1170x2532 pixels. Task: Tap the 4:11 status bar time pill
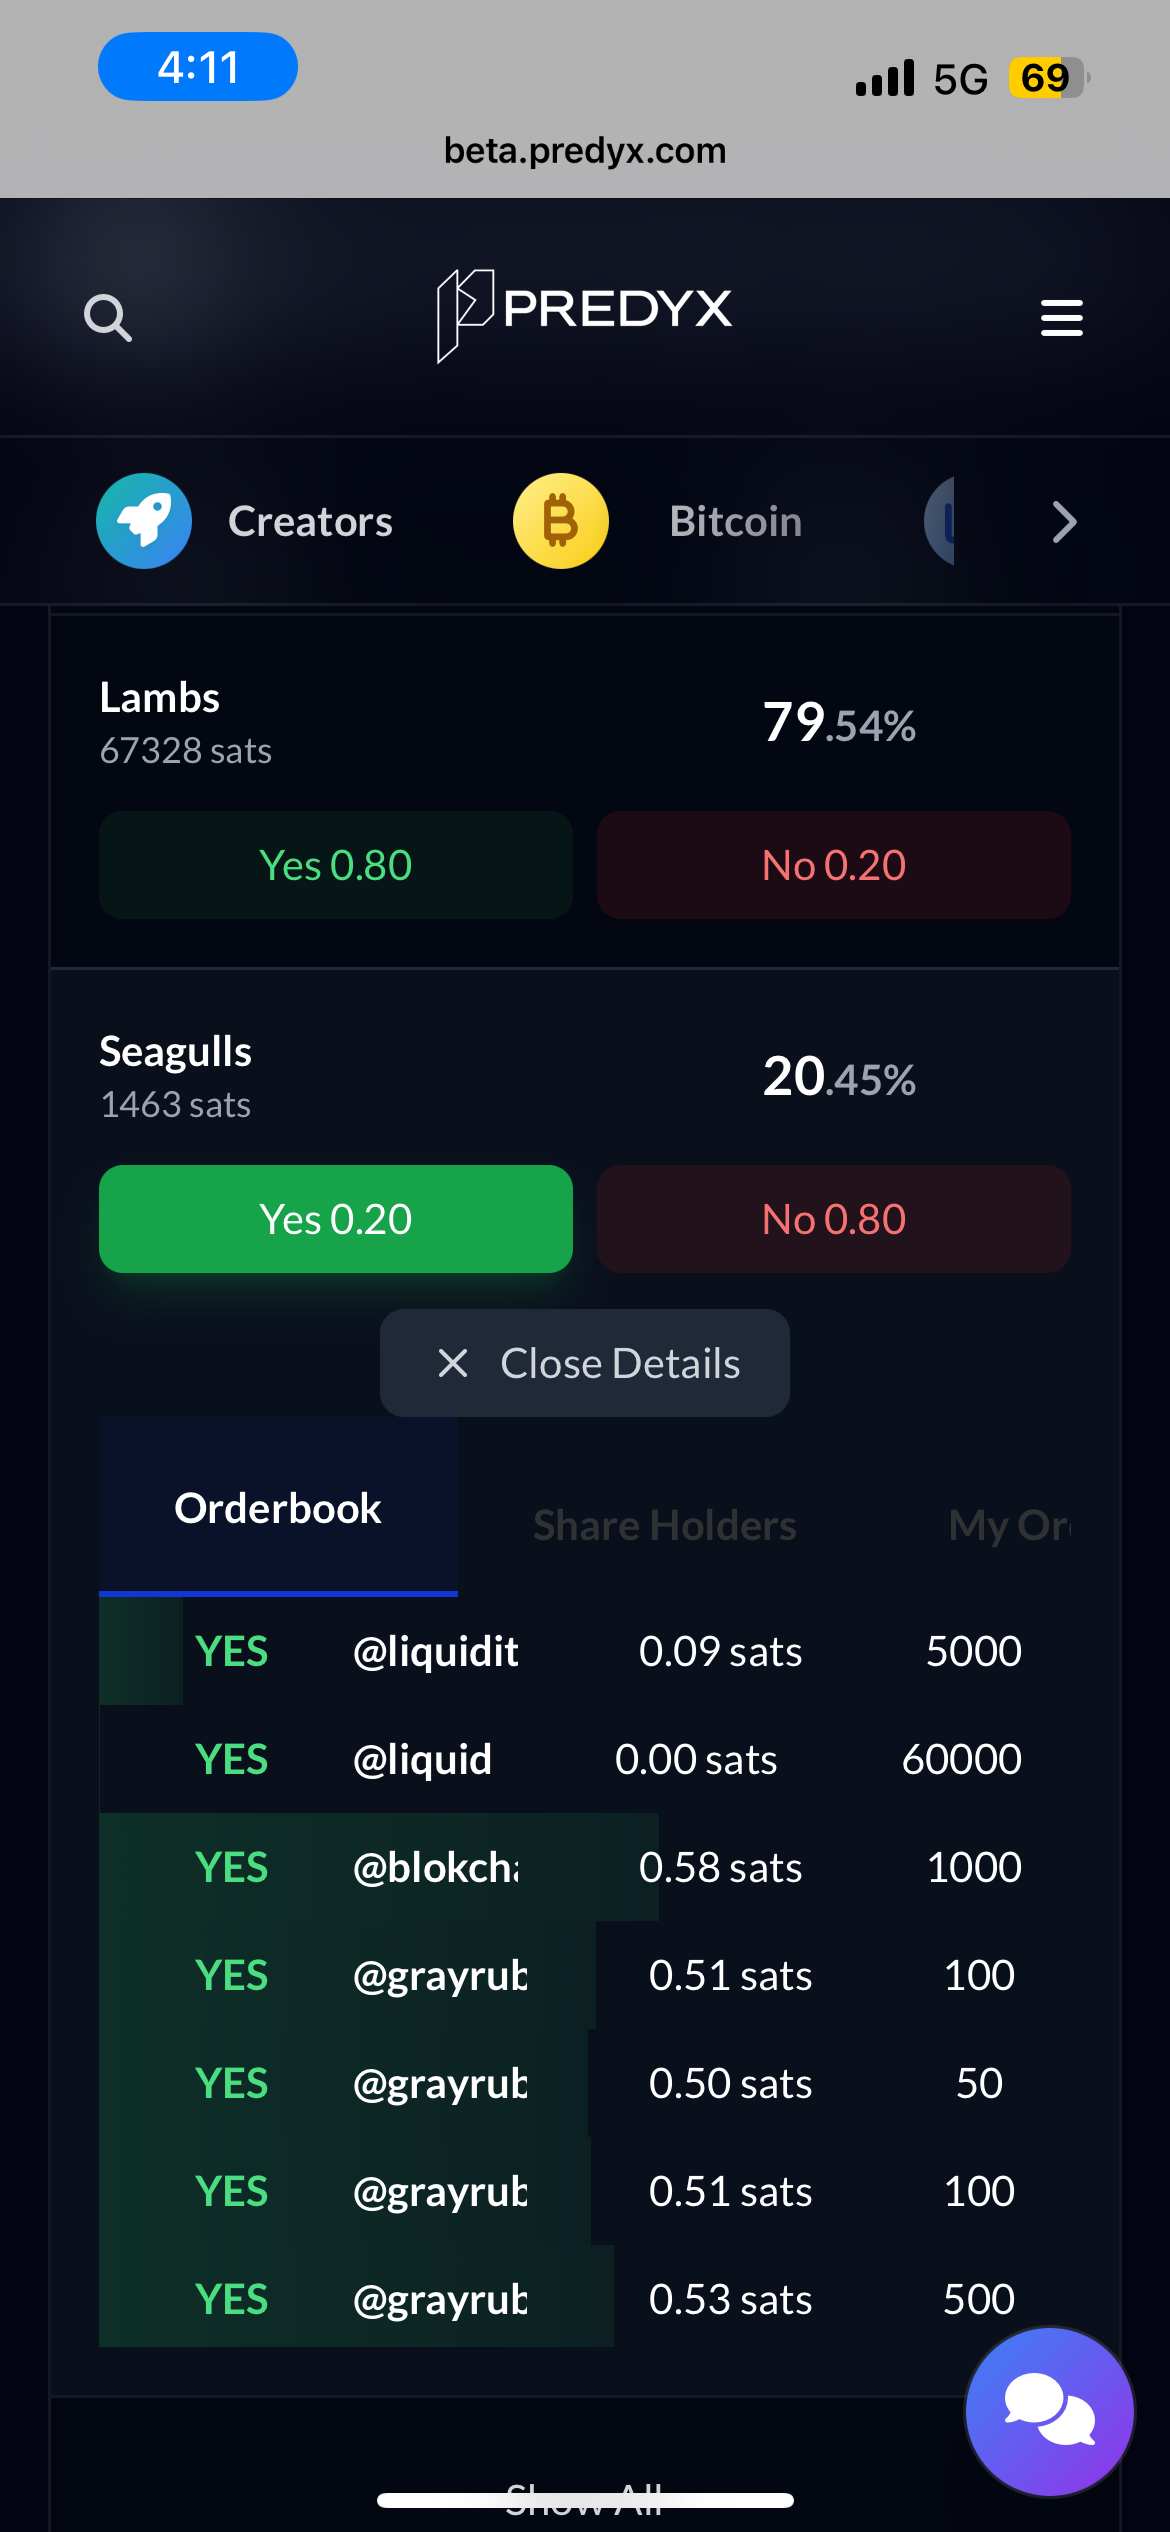[198, 67]
